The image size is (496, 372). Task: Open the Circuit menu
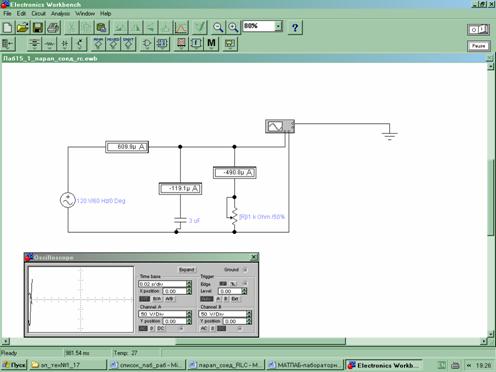tap(39, 14)
